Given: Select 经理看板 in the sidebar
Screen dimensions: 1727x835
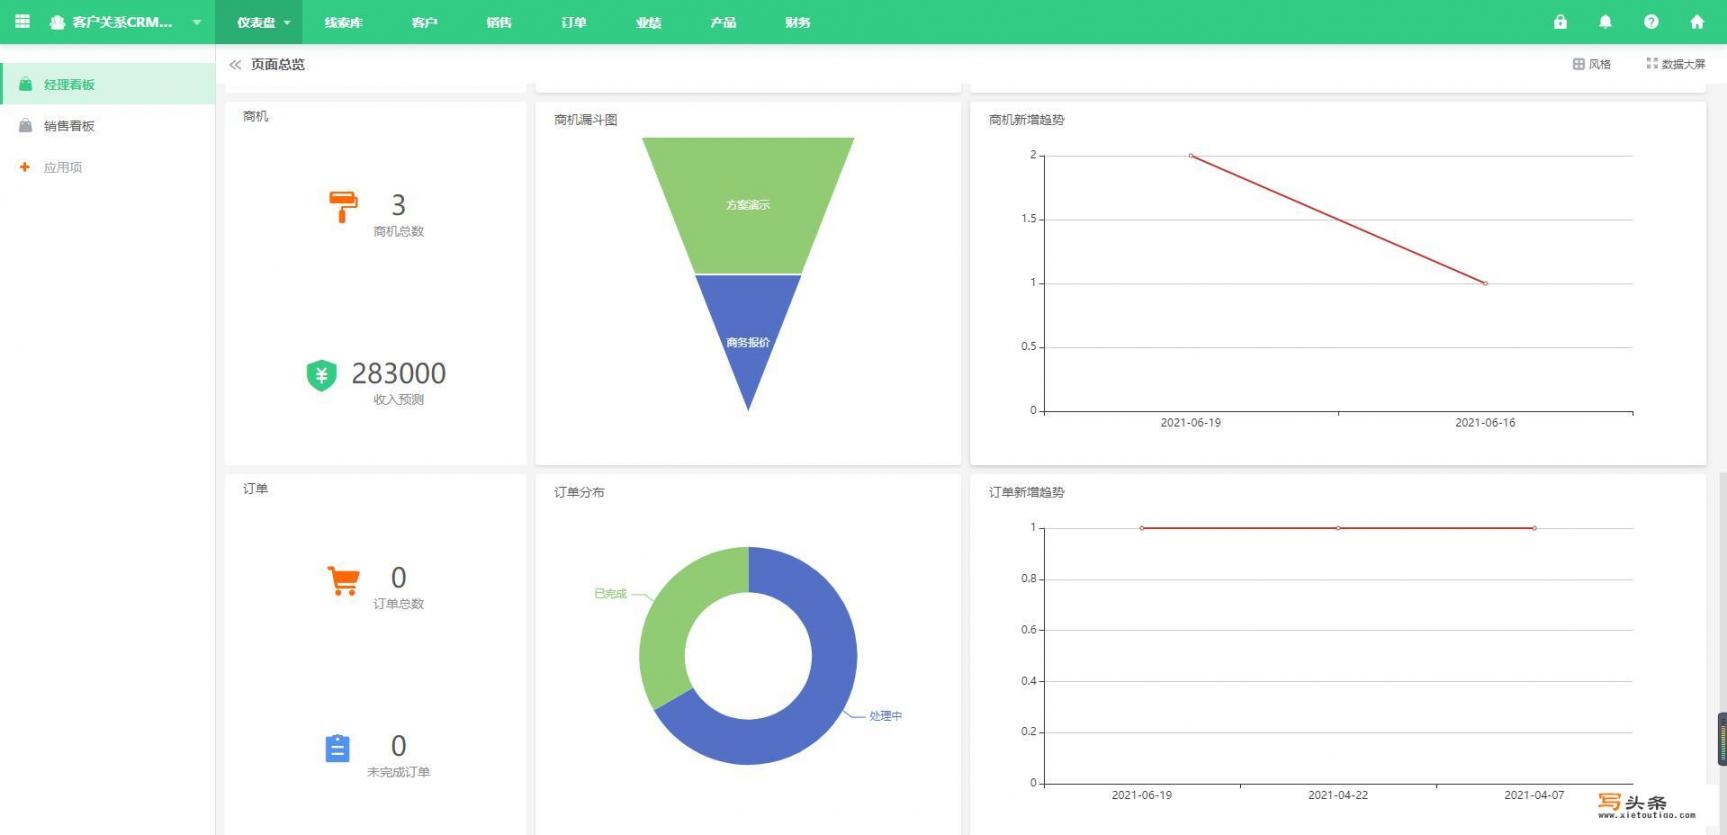Looking at the screenshot, I should click(x=108, y=84).
